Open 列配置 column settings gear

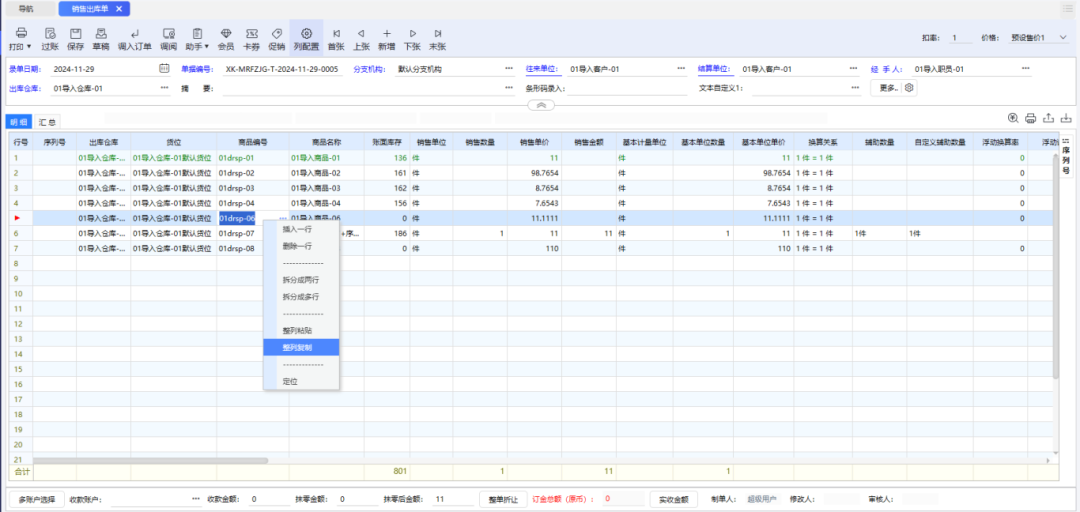click(306, 38)
